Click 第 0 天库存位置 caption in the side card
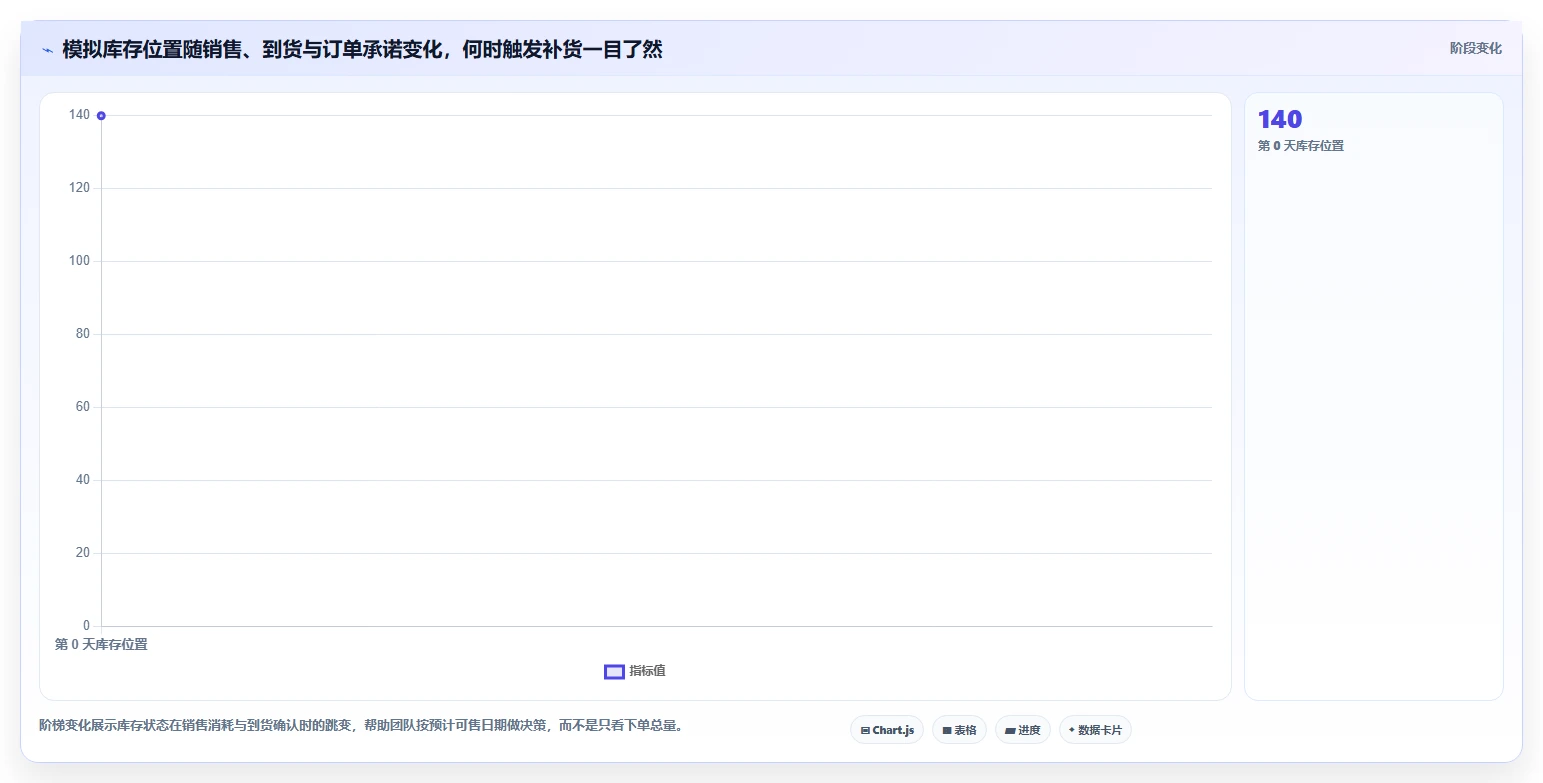Image resolution: width=1543 pixels, height=783 pixels. pyautogui.click(x=1300, y=146)
